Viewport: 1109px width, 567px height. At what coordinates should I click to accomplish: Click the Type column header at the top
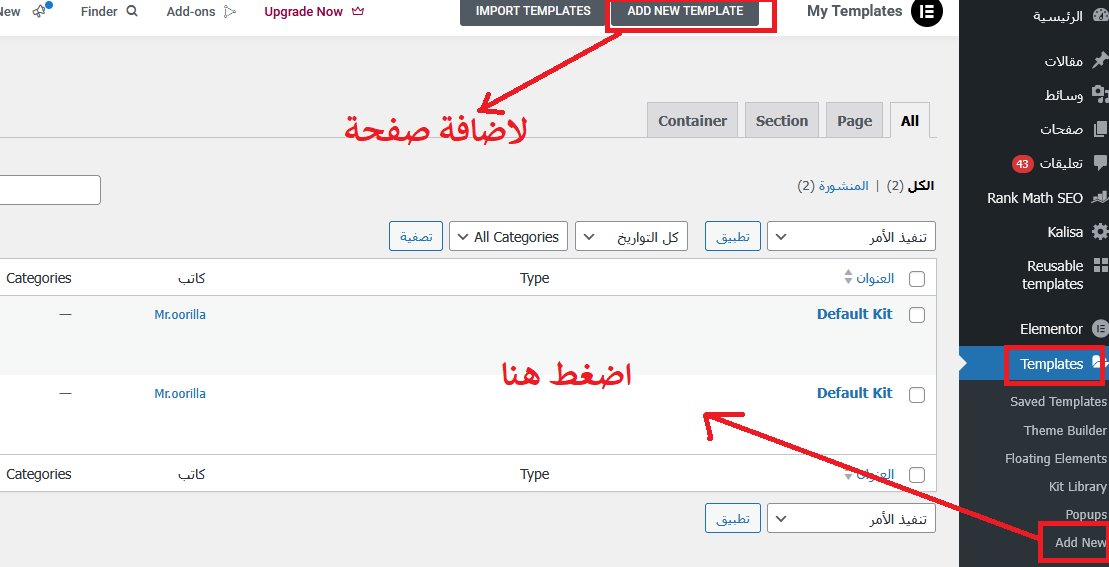534,278
